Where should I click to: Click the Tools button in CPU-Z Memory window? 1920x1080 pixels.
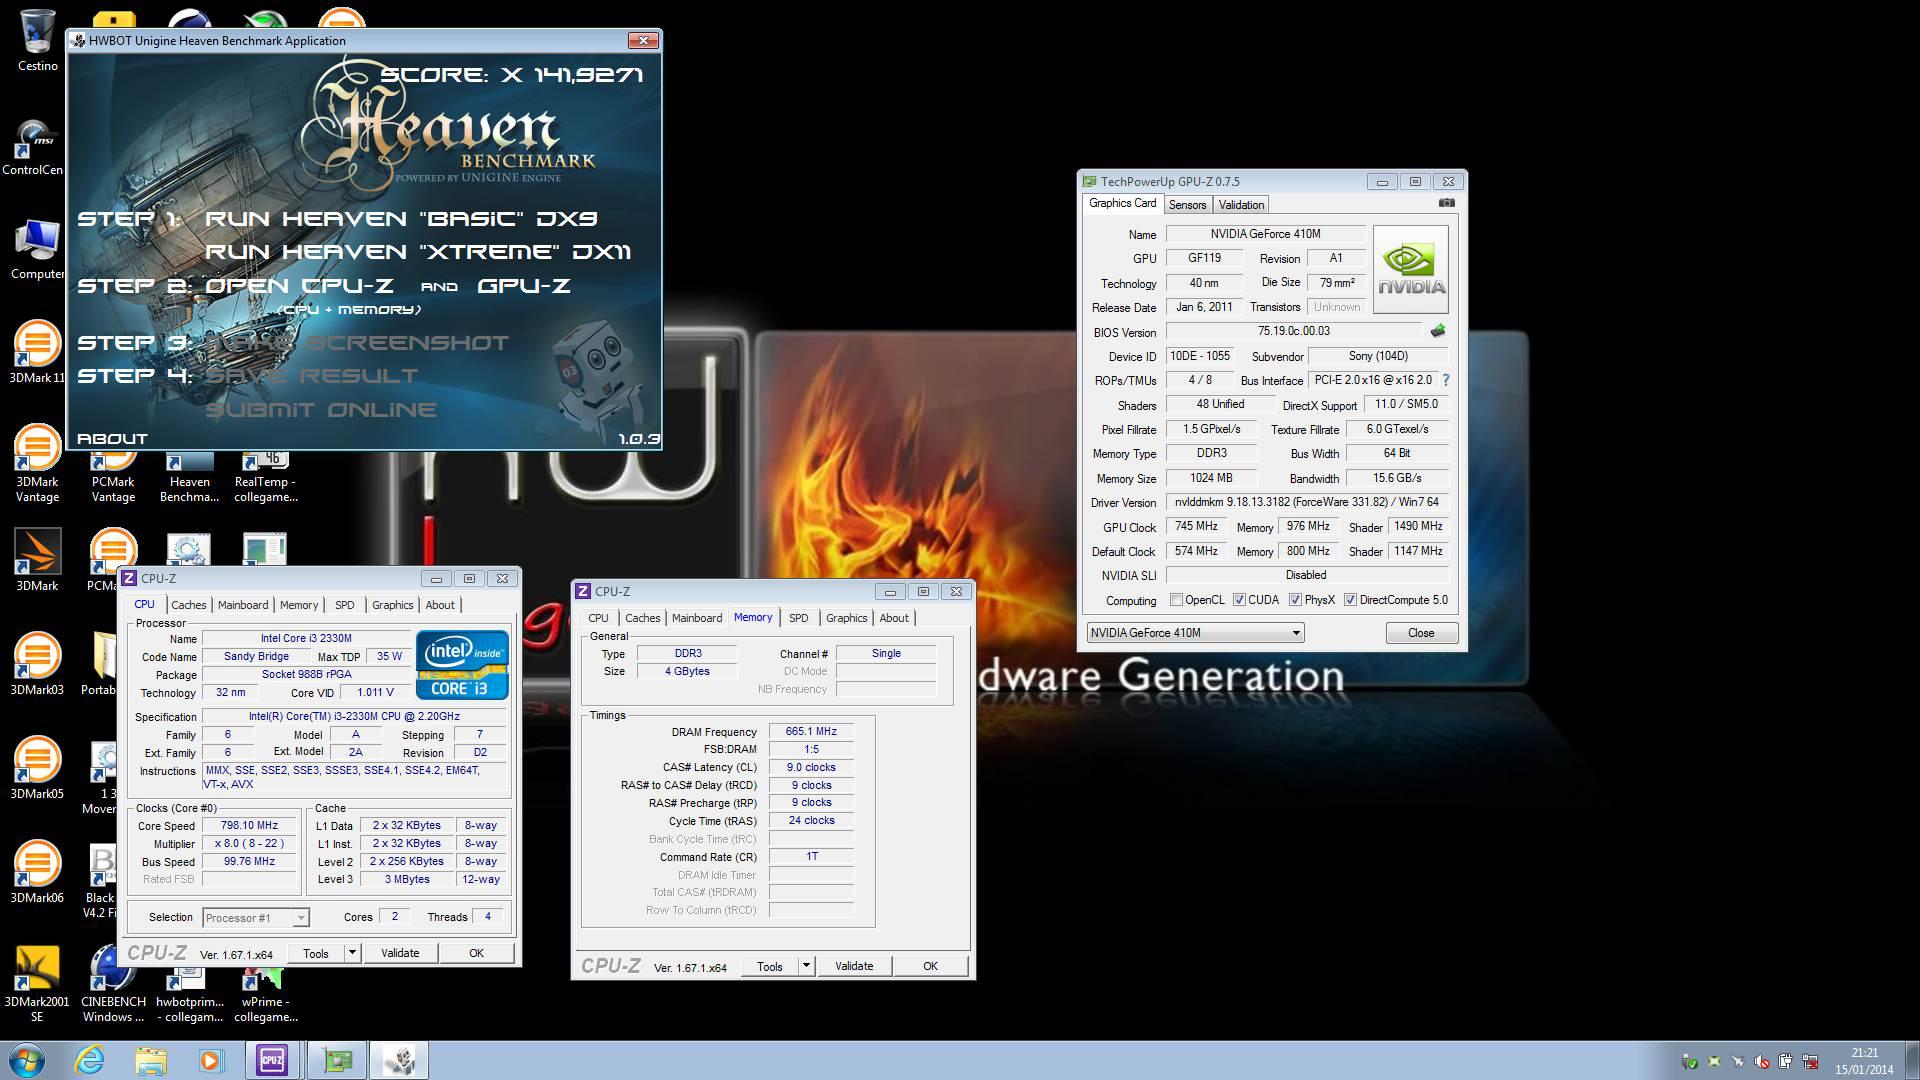coord(770,966)
